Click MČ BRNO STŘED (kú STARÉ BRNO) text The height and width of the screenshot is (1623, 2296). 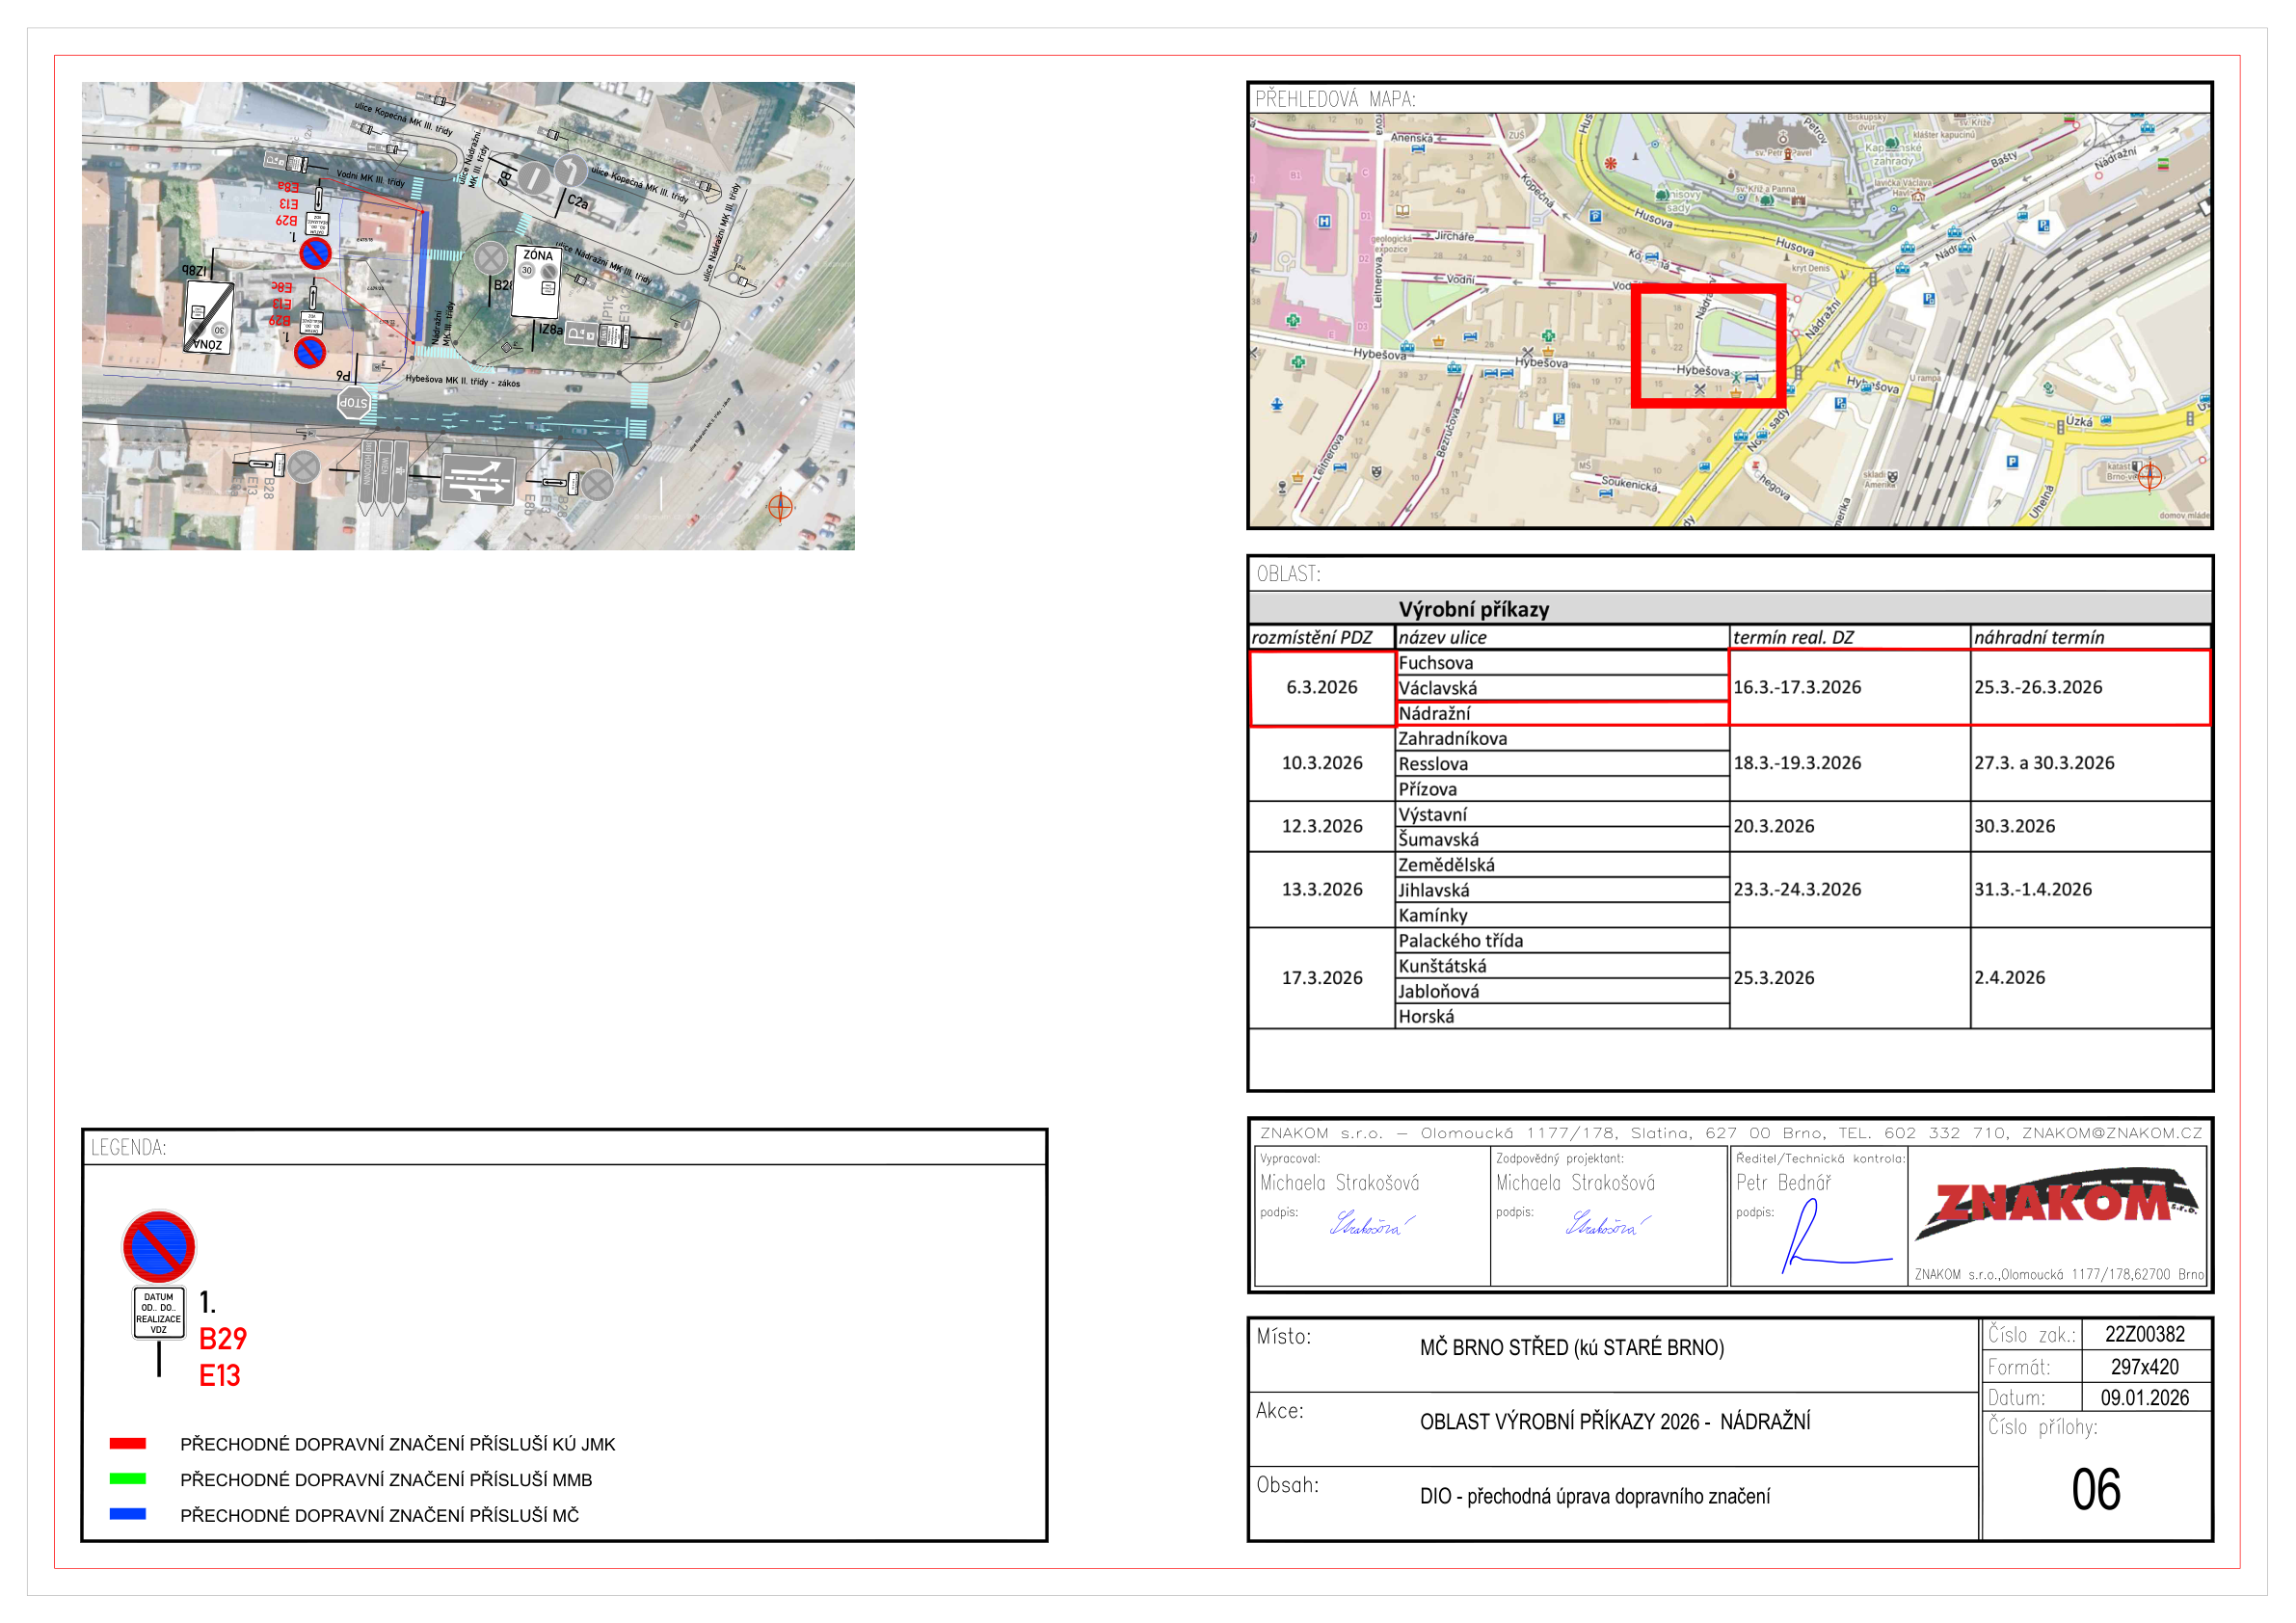click(1572, 1347)
